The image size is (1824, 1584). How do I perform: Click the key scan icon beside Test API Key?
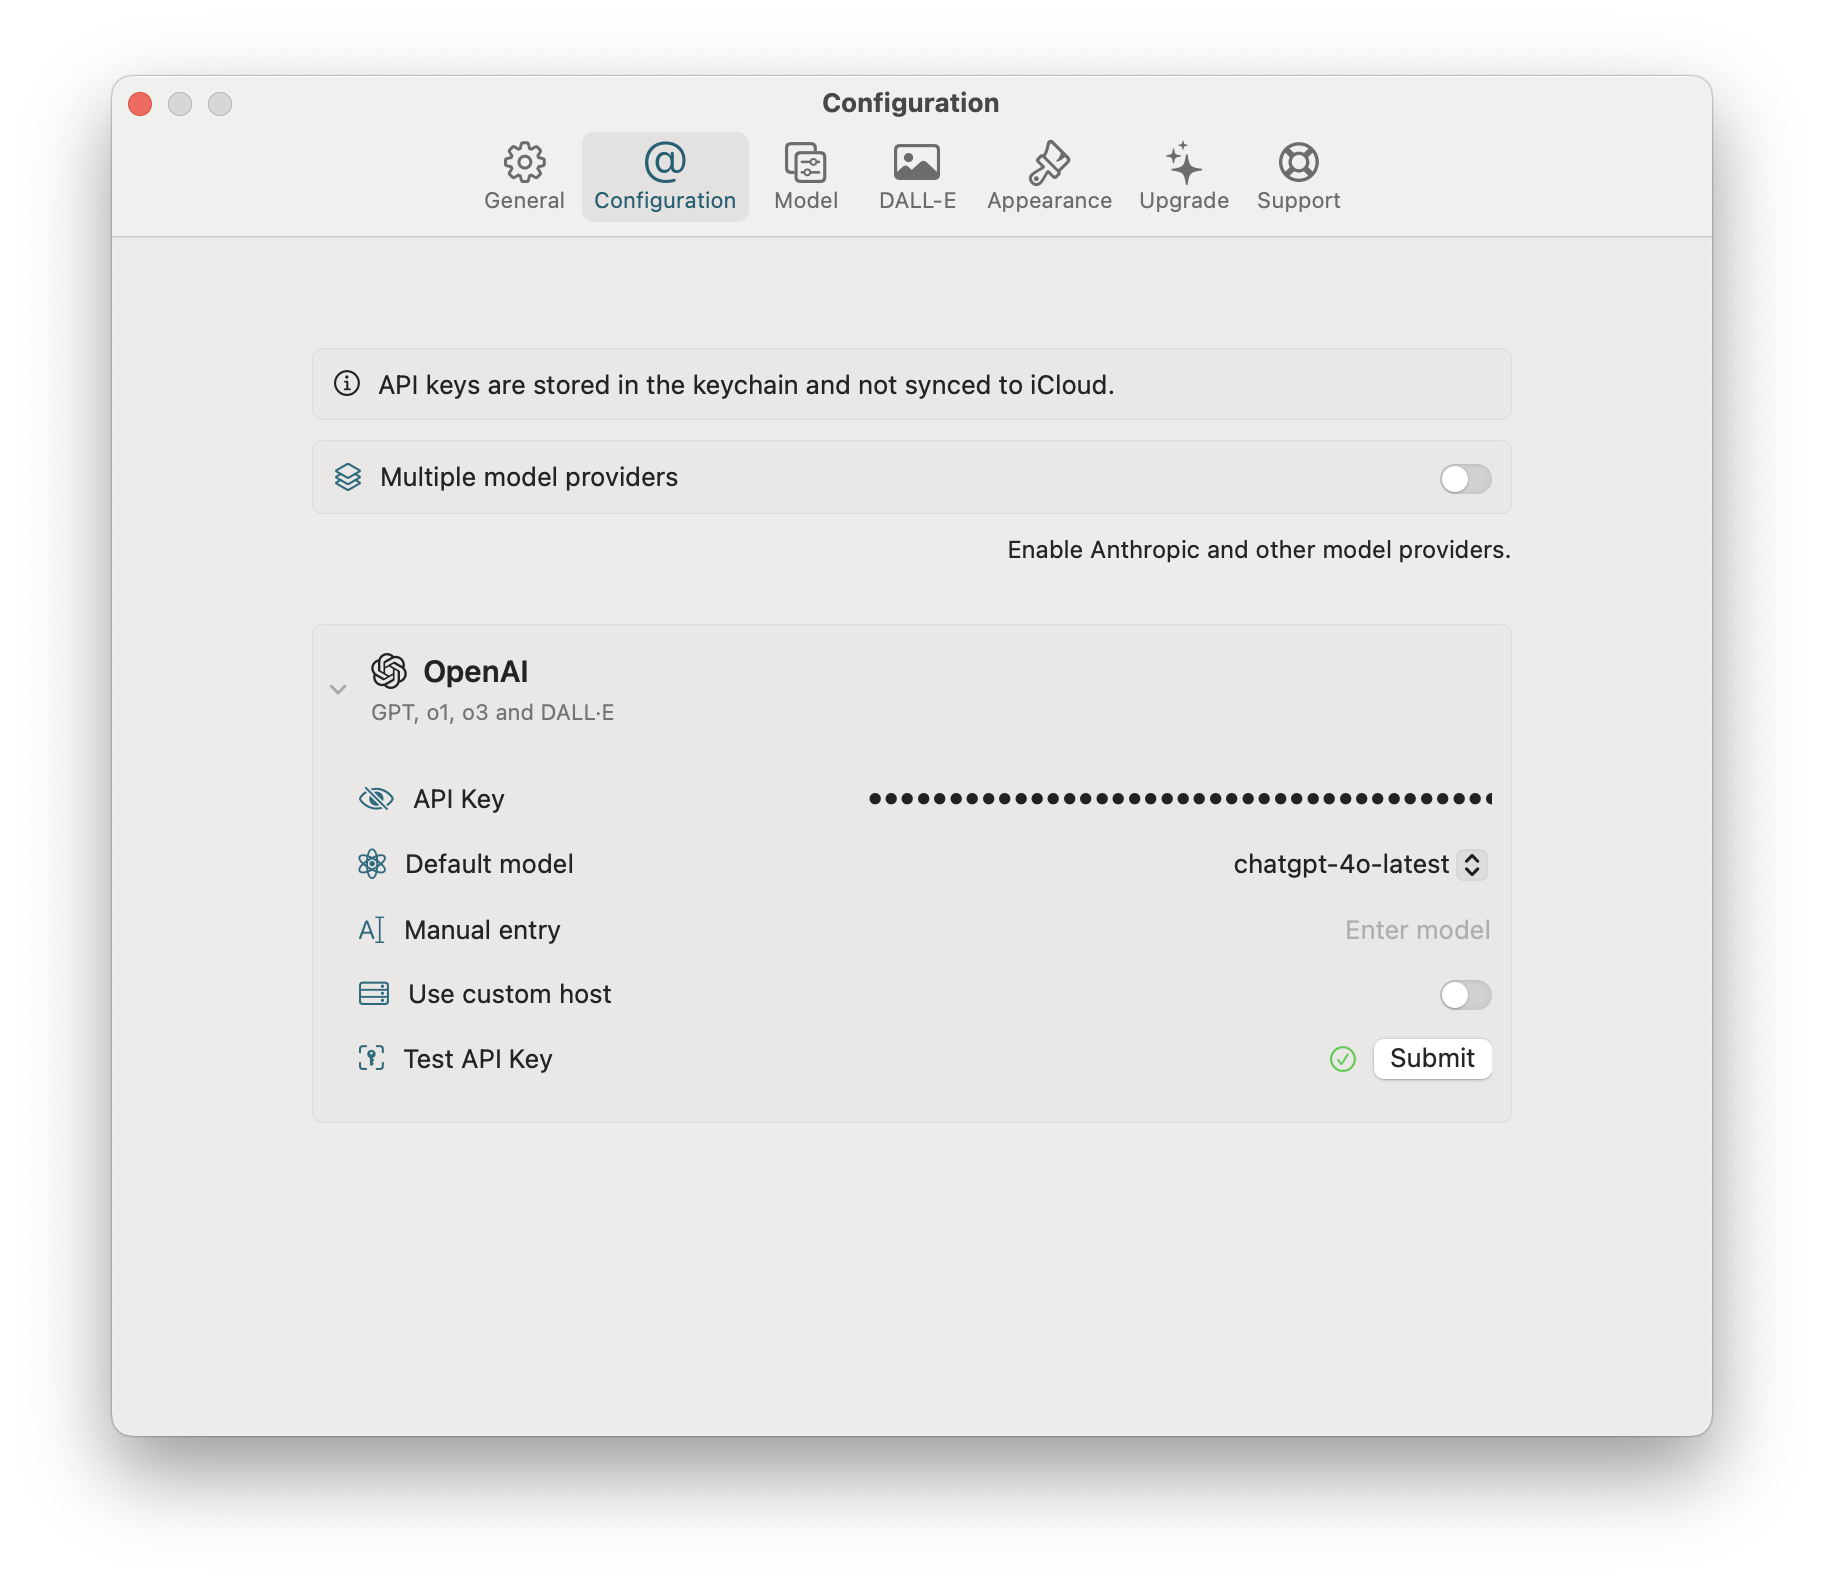click(x=371, y=1058)
